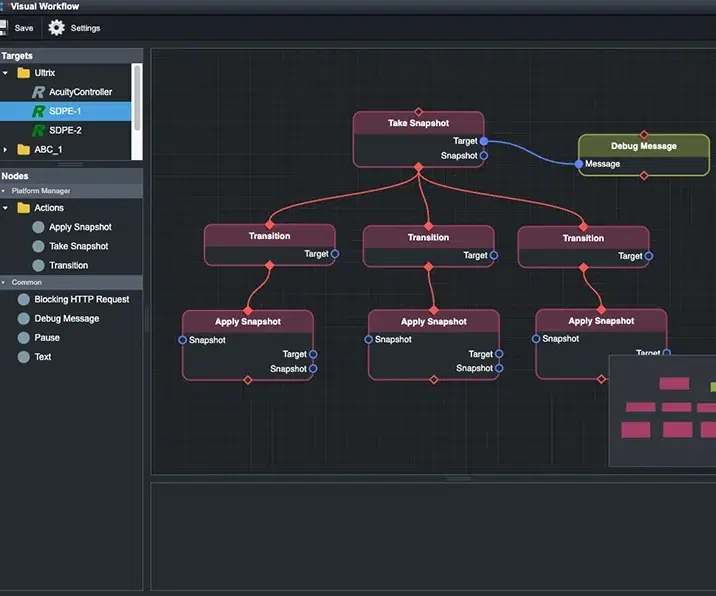Click right Apply Snapshot's Snapshot input port
The height and width of the screenshot is (596, 716).
click(x=536, y=339)
